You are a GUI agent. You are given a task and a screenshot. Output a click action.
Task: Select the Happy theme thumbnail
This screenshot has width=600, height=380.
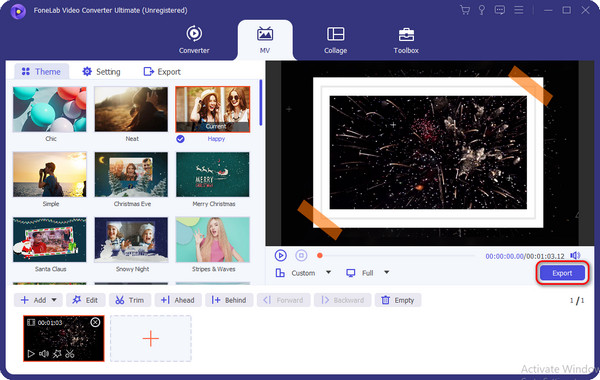(x=213, y=109)
